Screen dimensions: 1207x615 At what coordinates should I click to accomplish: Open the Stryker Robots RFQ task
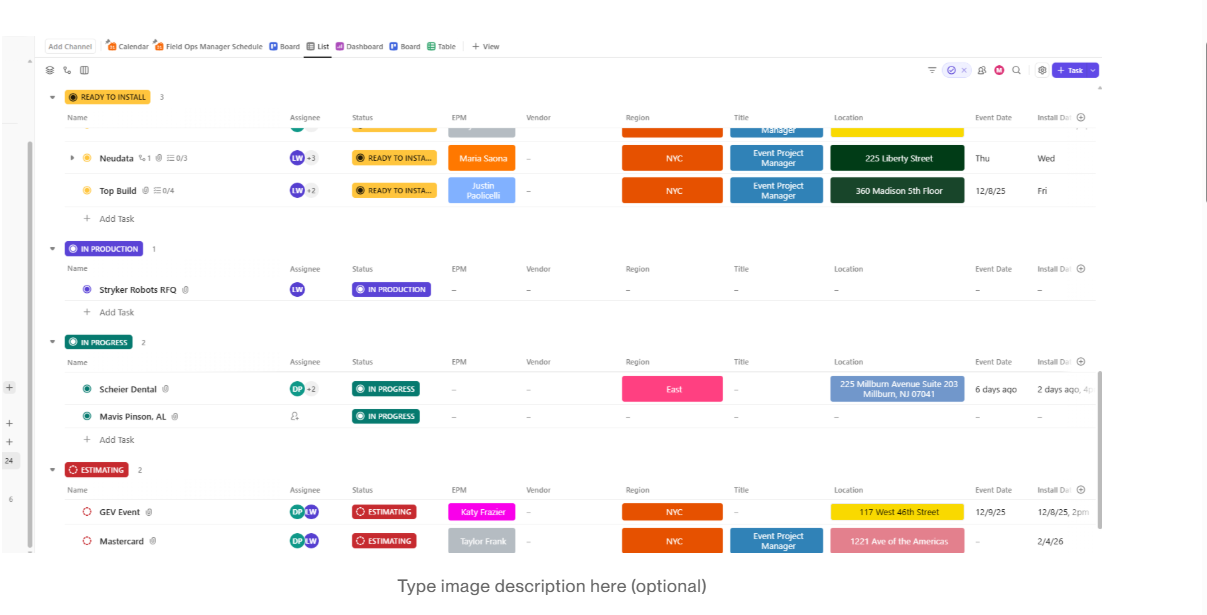[x=137, y=290]
